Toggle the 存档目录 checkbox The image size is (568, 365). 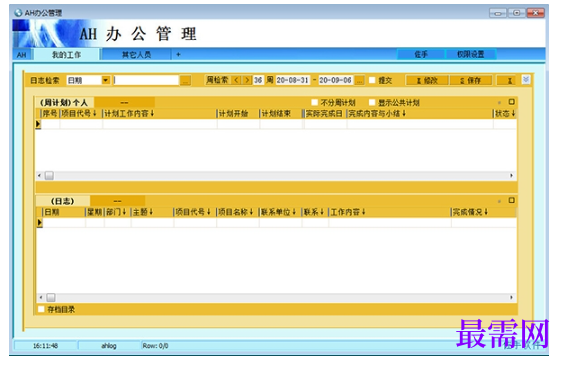pyautogui.click(x=41, y=309)
